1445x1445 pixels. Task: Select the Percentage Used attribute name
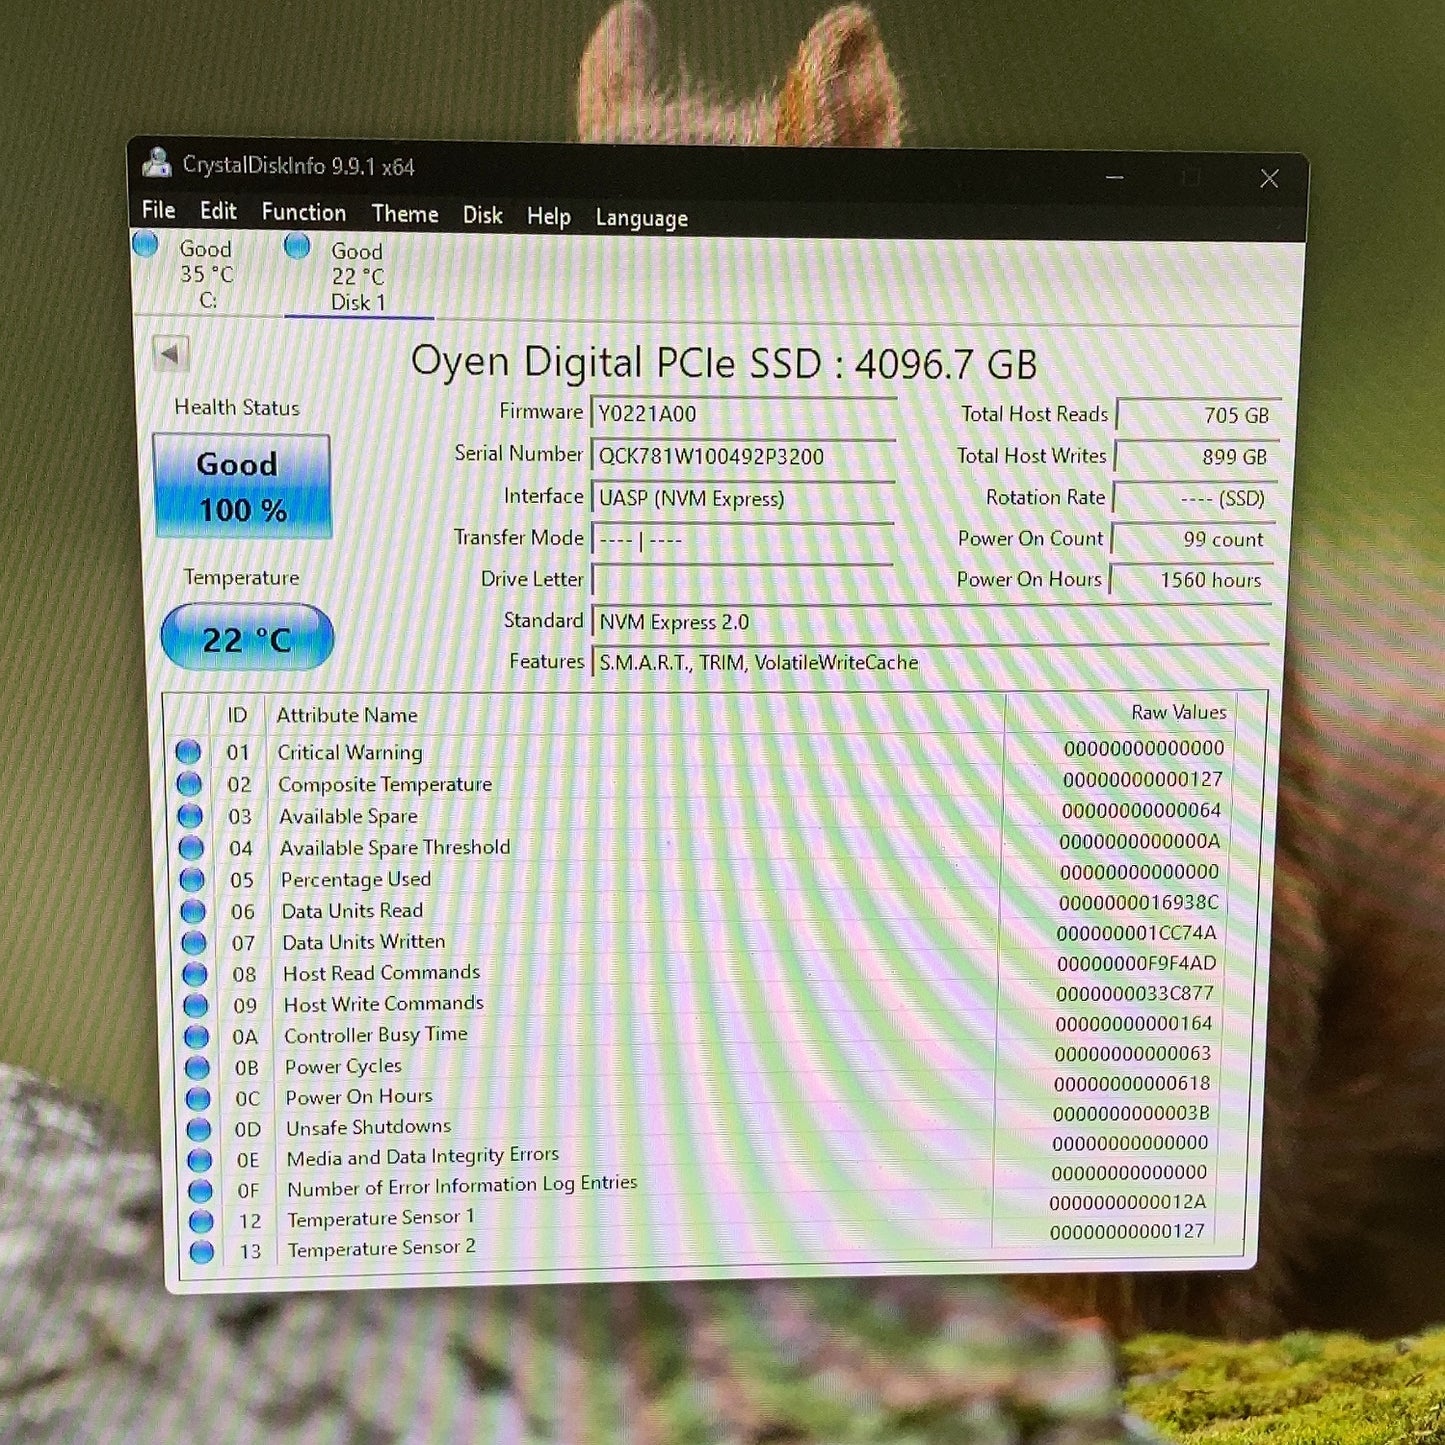point(356,879)
